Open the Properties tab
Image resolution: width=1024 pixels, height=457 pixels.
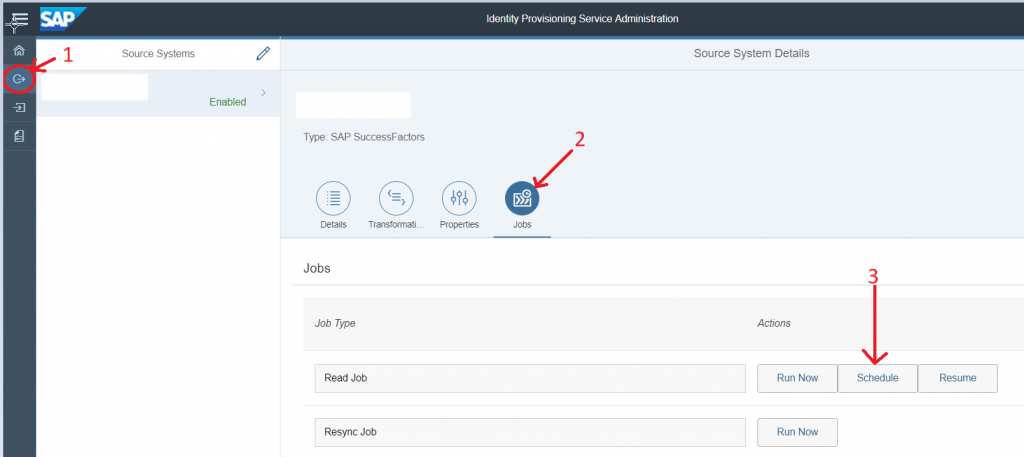[459, 206]
